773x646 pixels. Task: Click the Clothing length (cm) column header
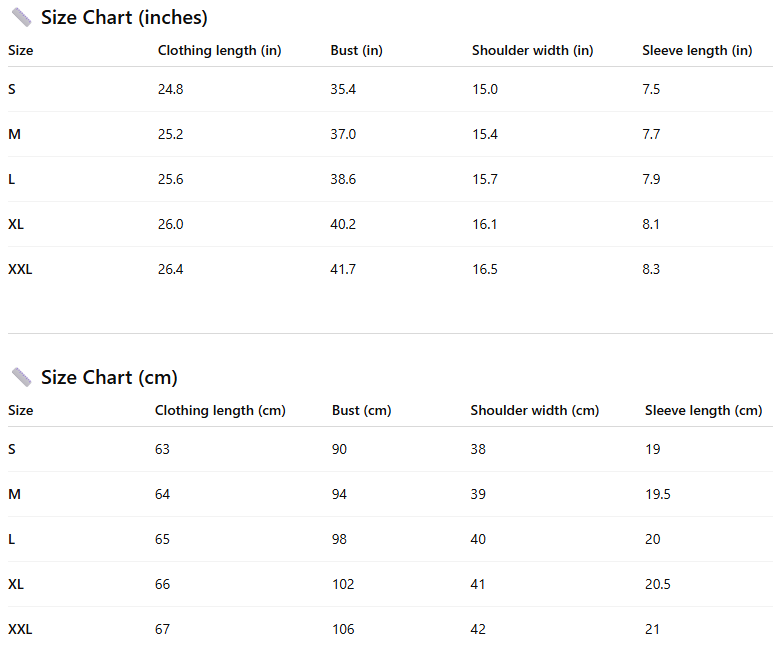[220, 410]
